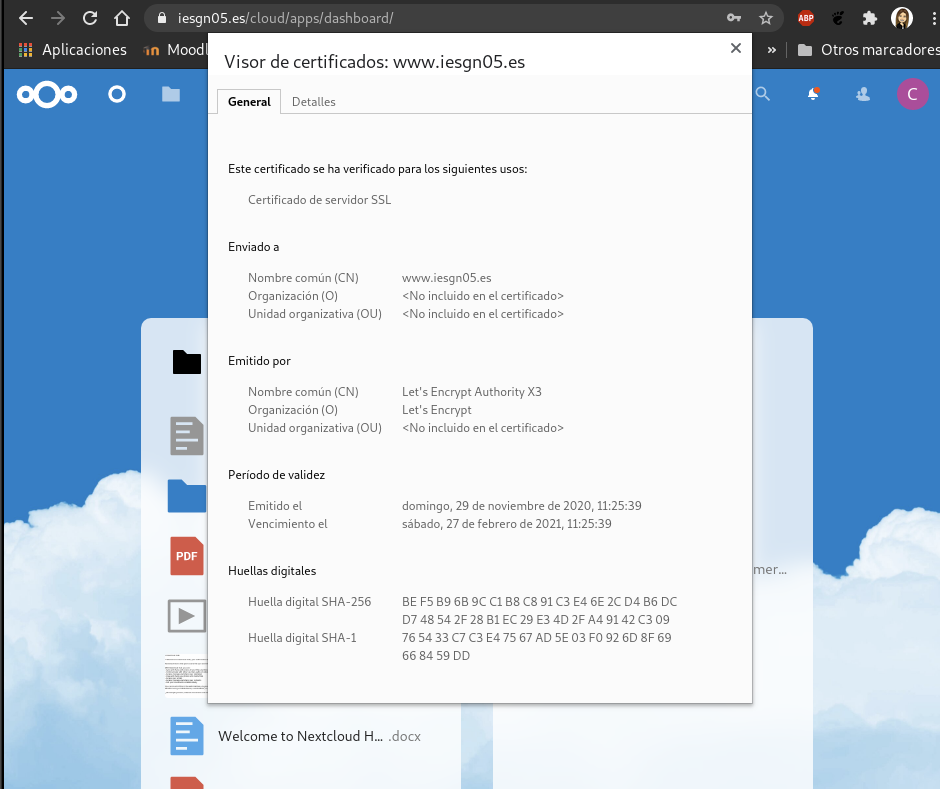Viewport: 940px width, 789px height.
Task: Click the Nextcloud logo icon
Action: pos(46,94)
